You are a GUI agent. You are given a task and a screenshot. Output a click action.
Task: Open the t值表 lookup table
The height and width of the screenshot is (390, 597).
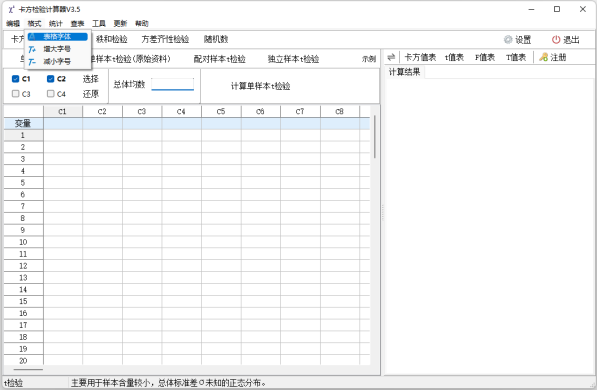[x=454, y=57]
